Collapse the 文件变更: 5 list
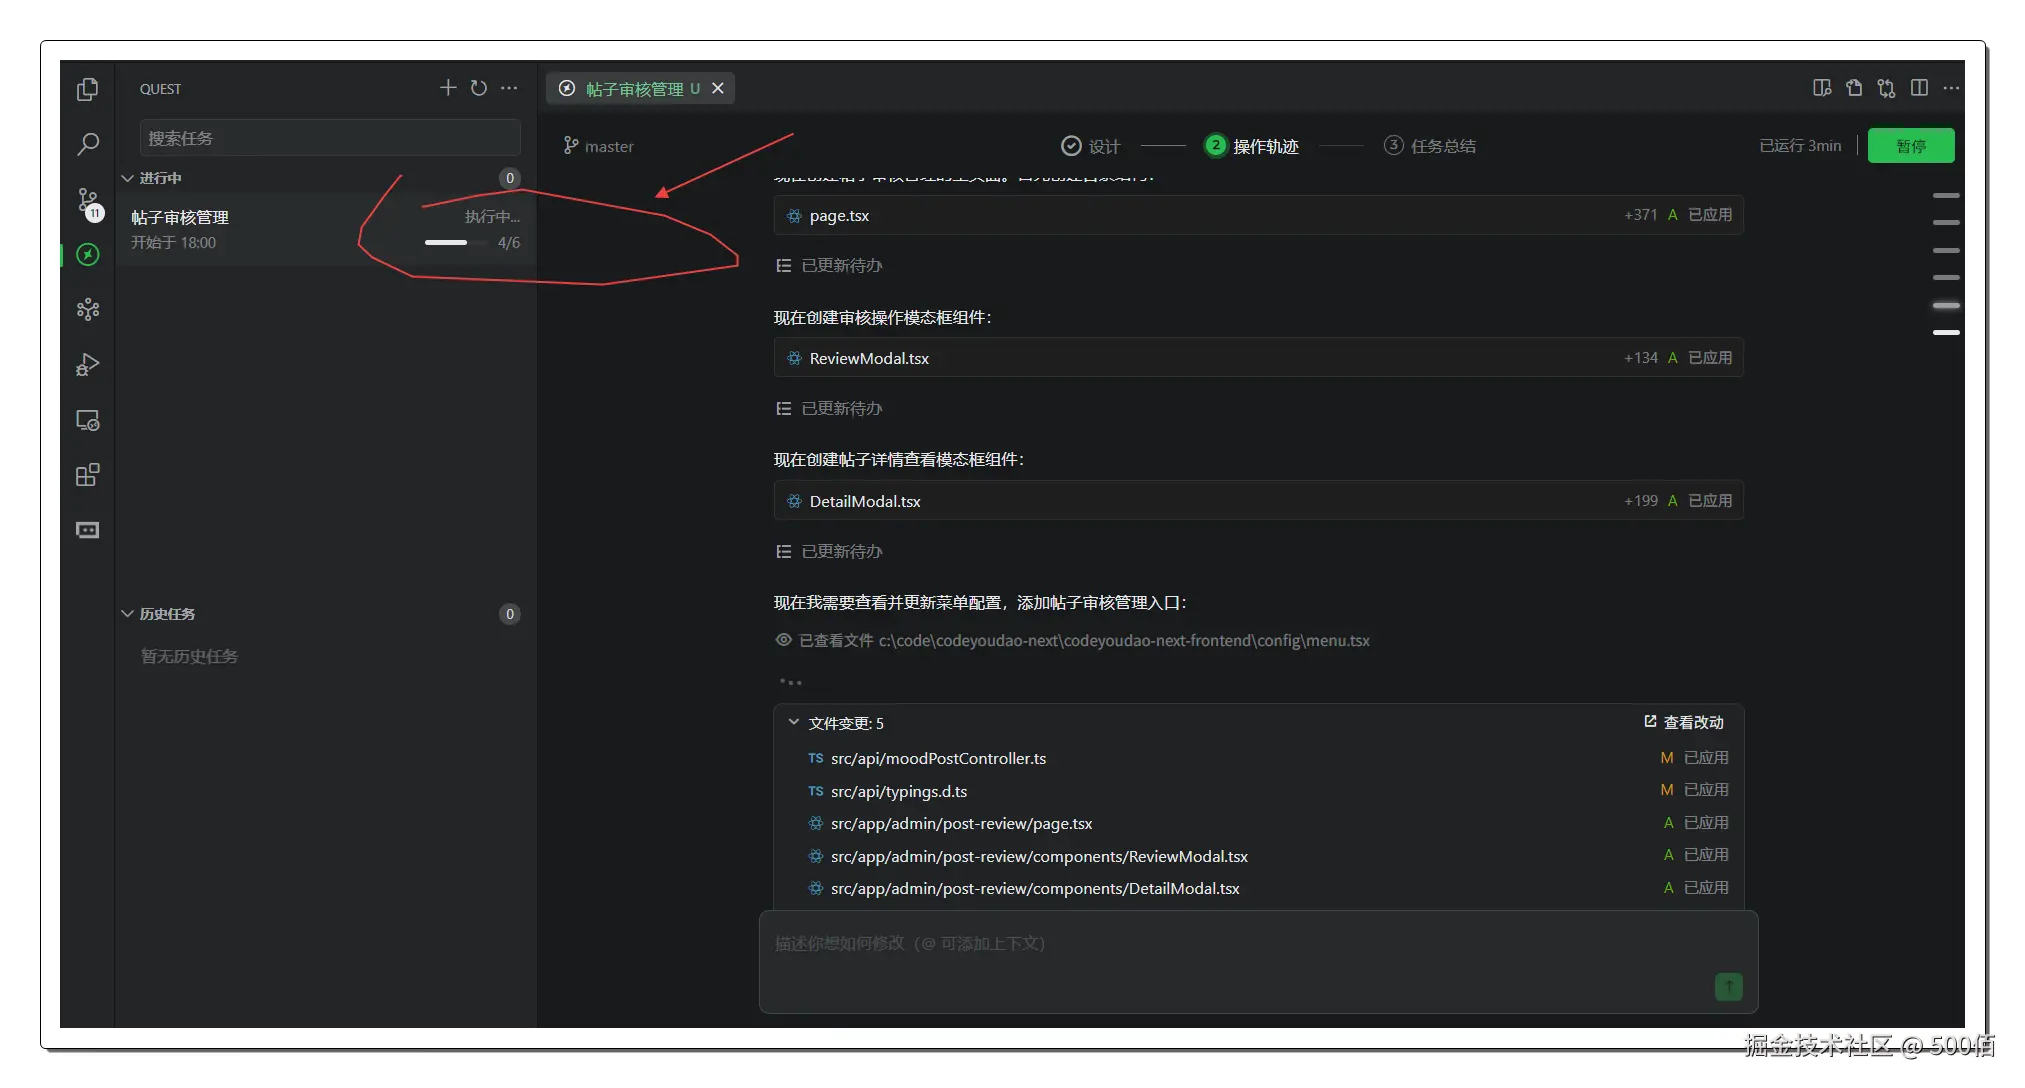This screenshot has width=2025, height=1088. tap(794, 722)
